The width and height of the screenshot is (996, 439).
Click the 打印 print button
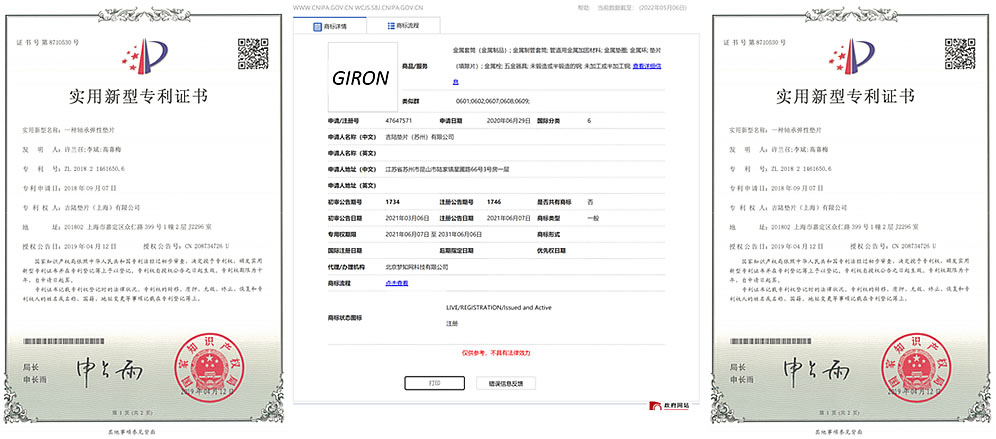pos(434,383)
